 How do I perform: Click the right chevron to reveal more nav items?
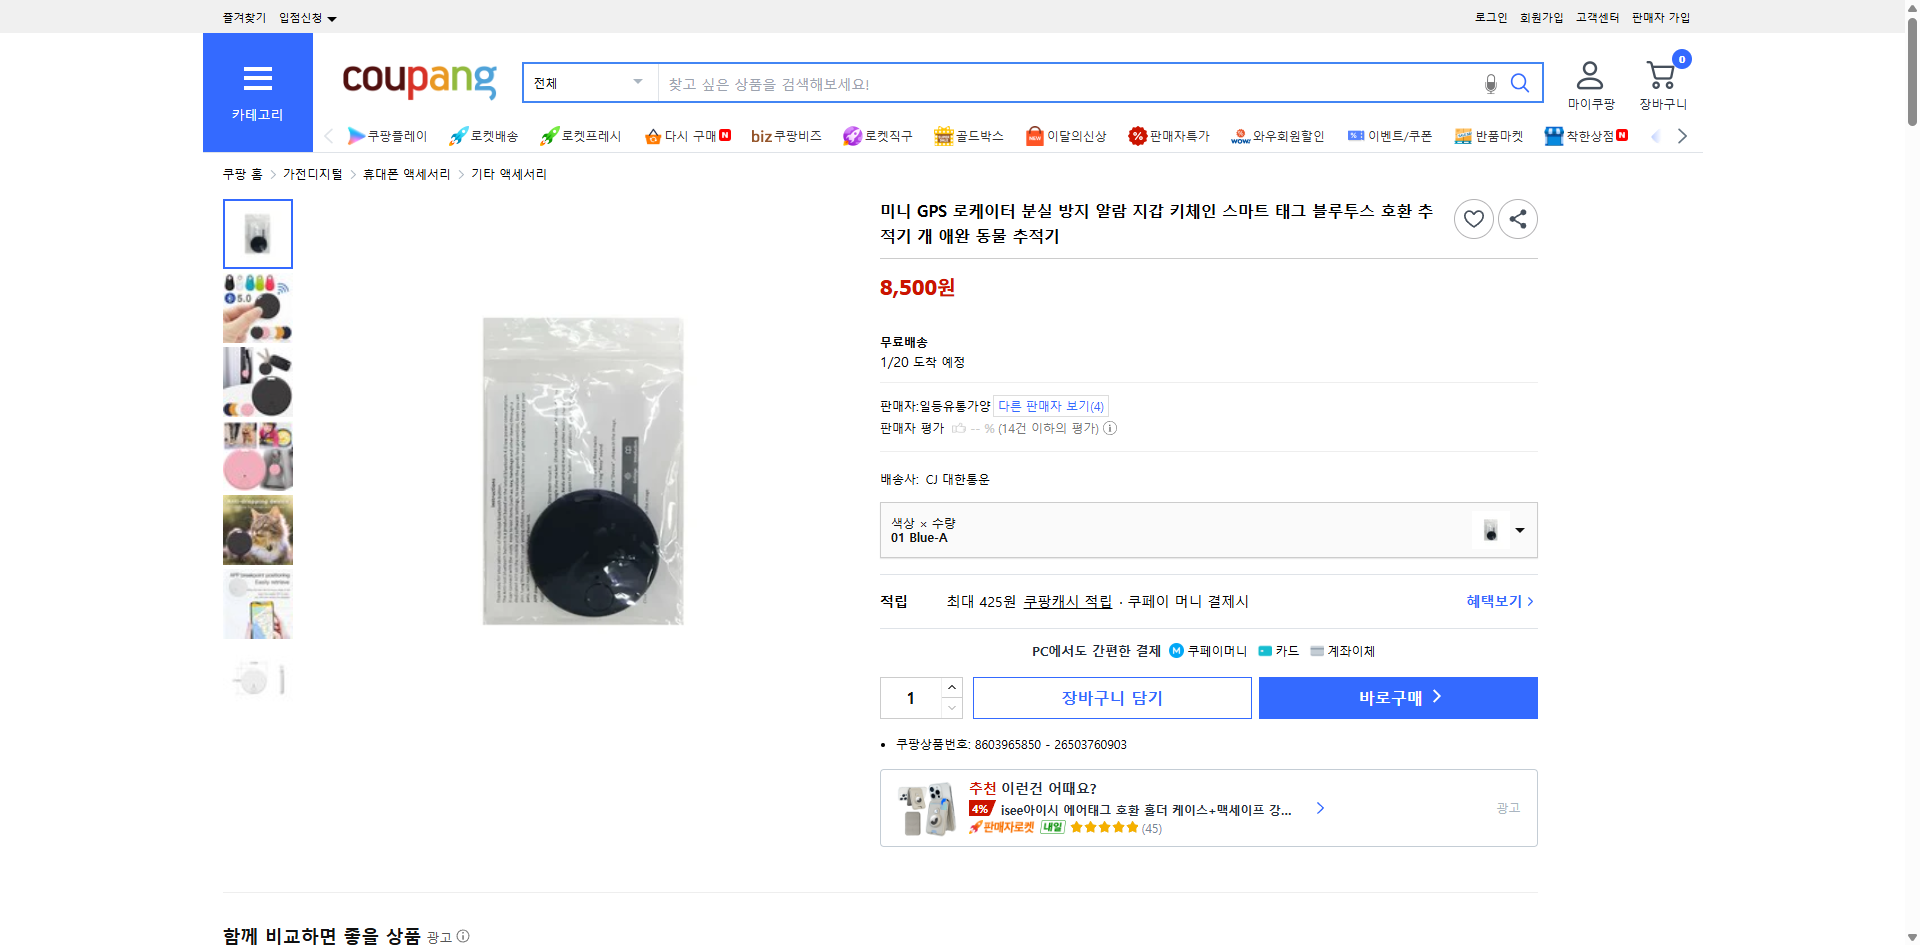pyautogui.click(x=1682, y=135)
